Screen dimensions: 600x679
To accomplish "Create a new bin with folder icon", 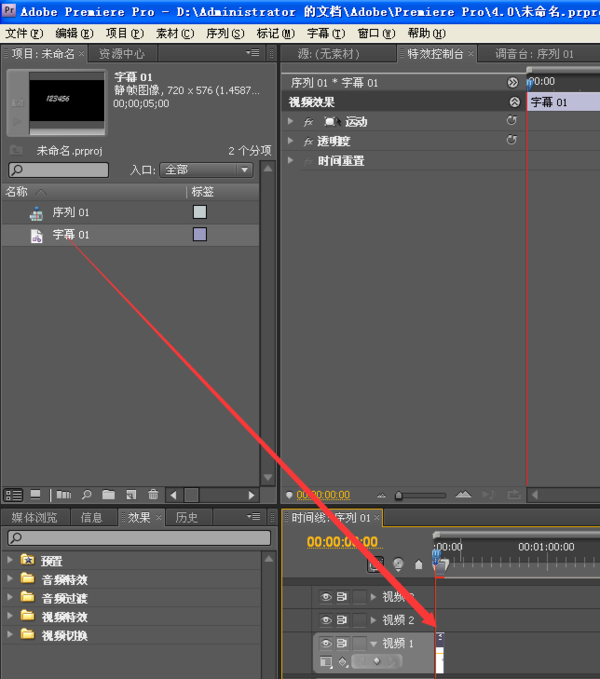I will 108,494.
